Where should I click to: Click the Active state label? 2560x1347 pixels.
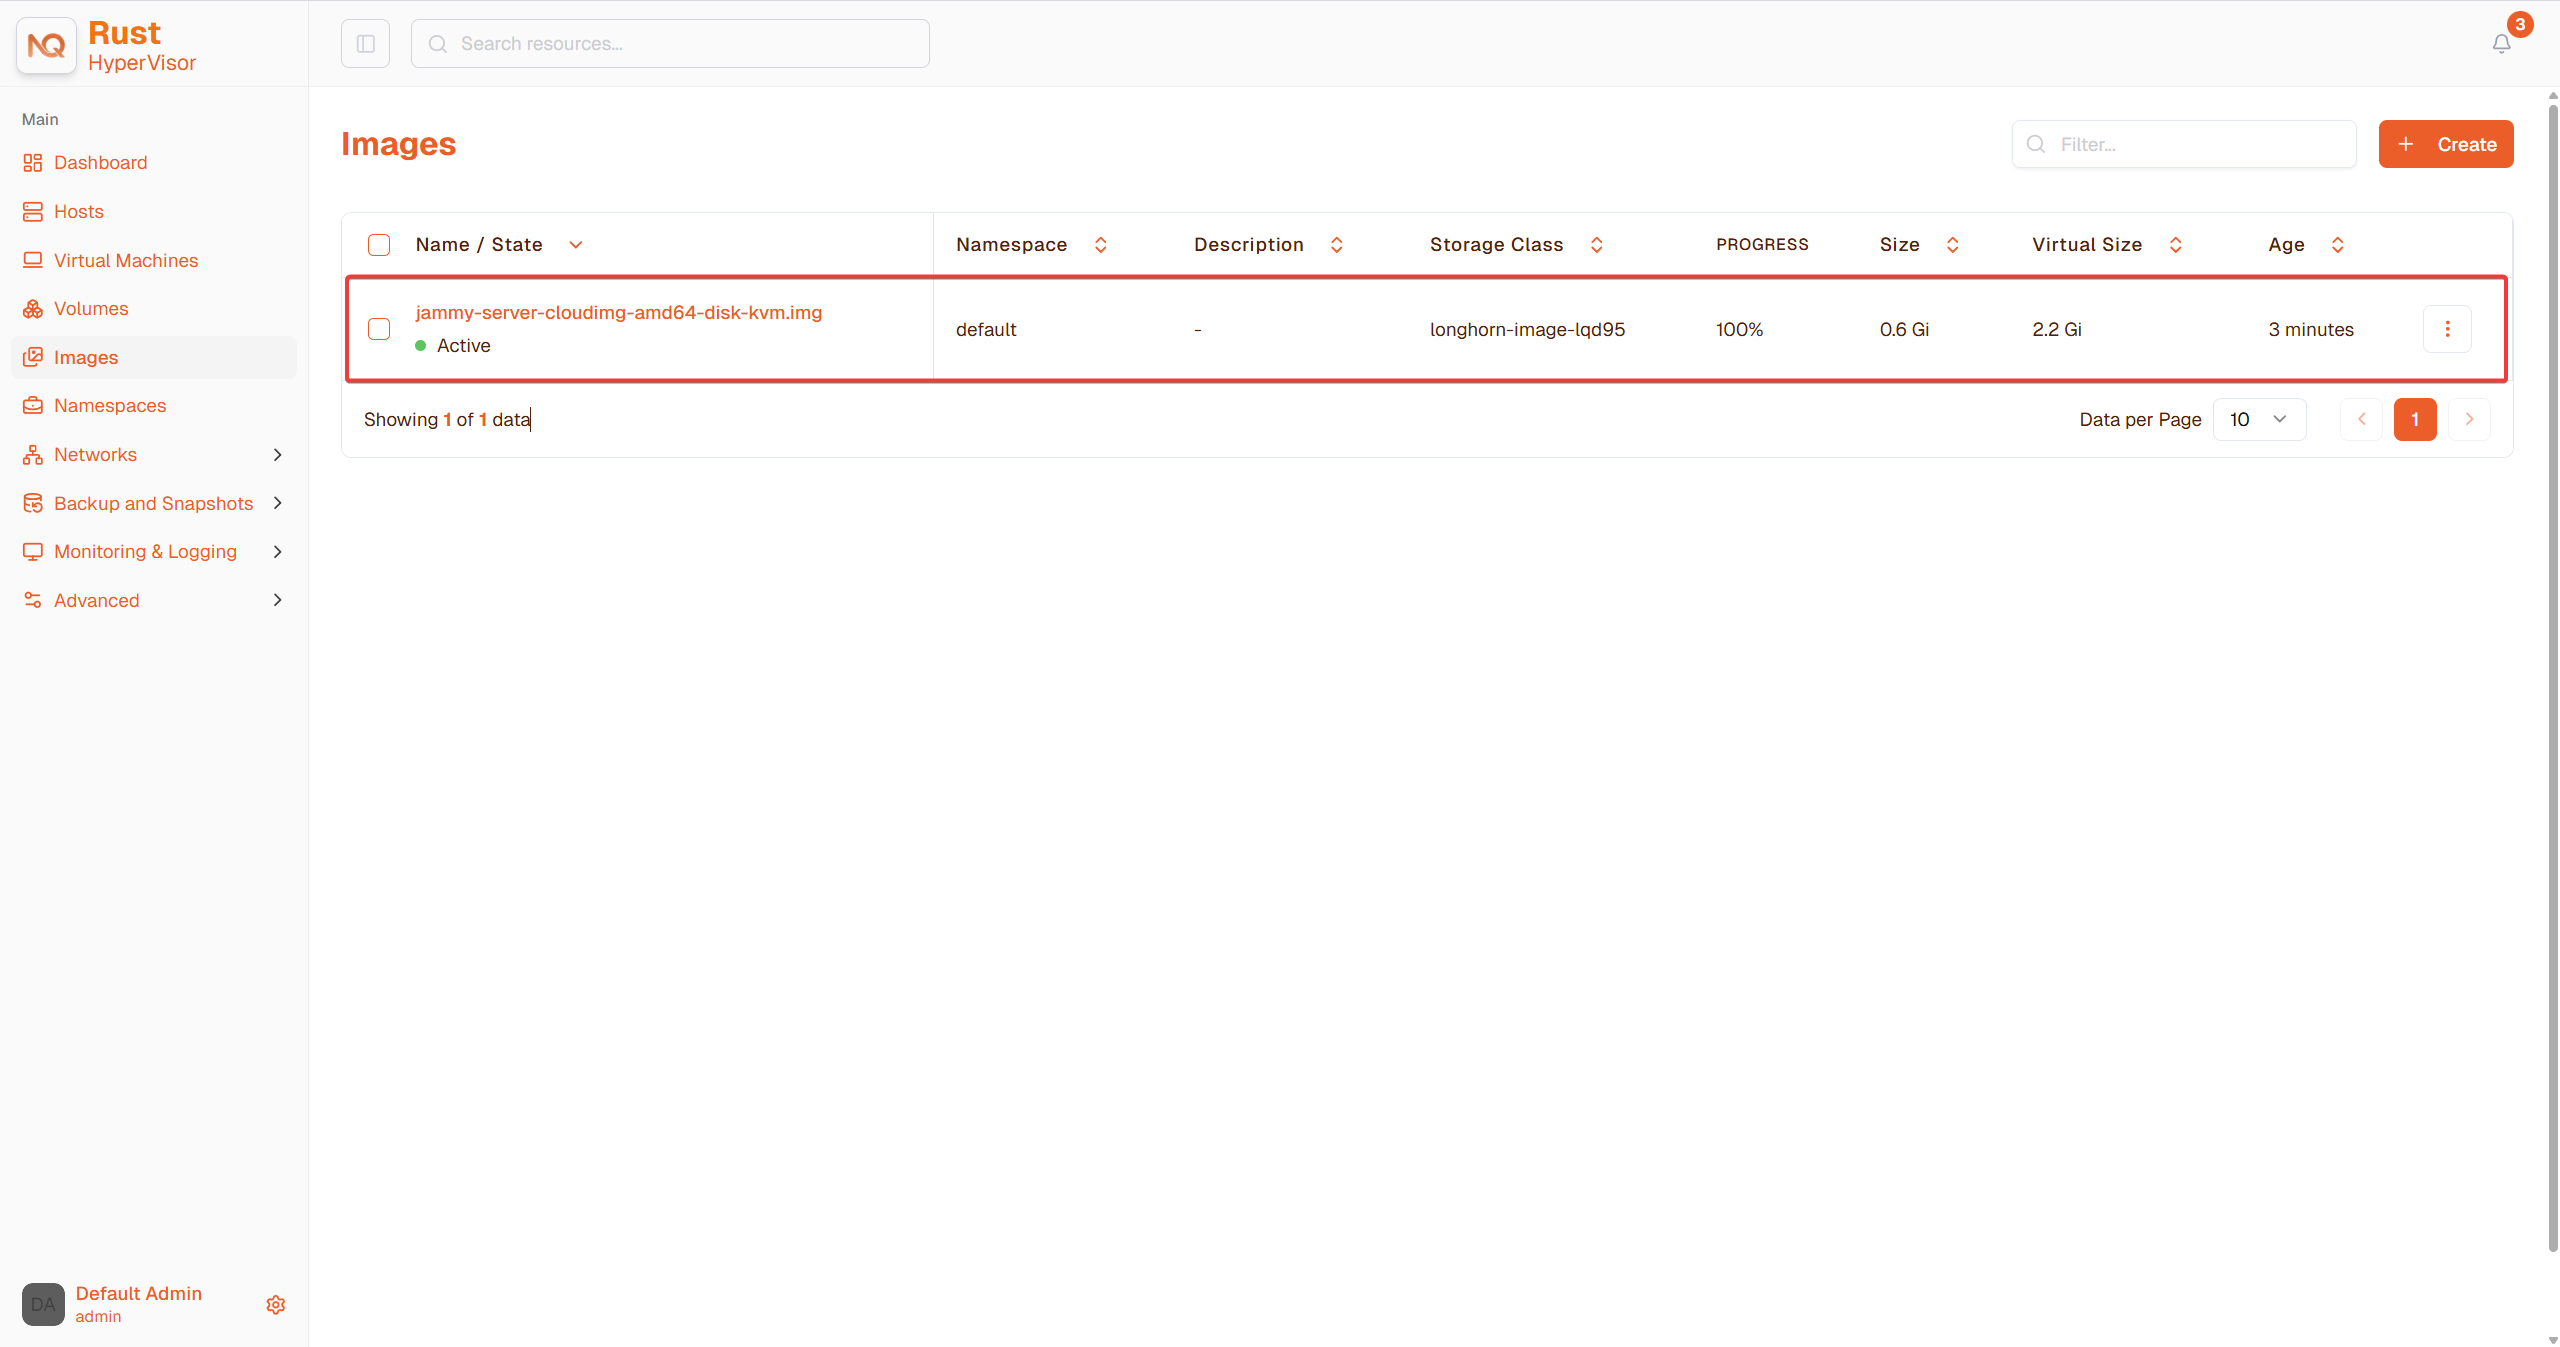click(x=463, y=346)
